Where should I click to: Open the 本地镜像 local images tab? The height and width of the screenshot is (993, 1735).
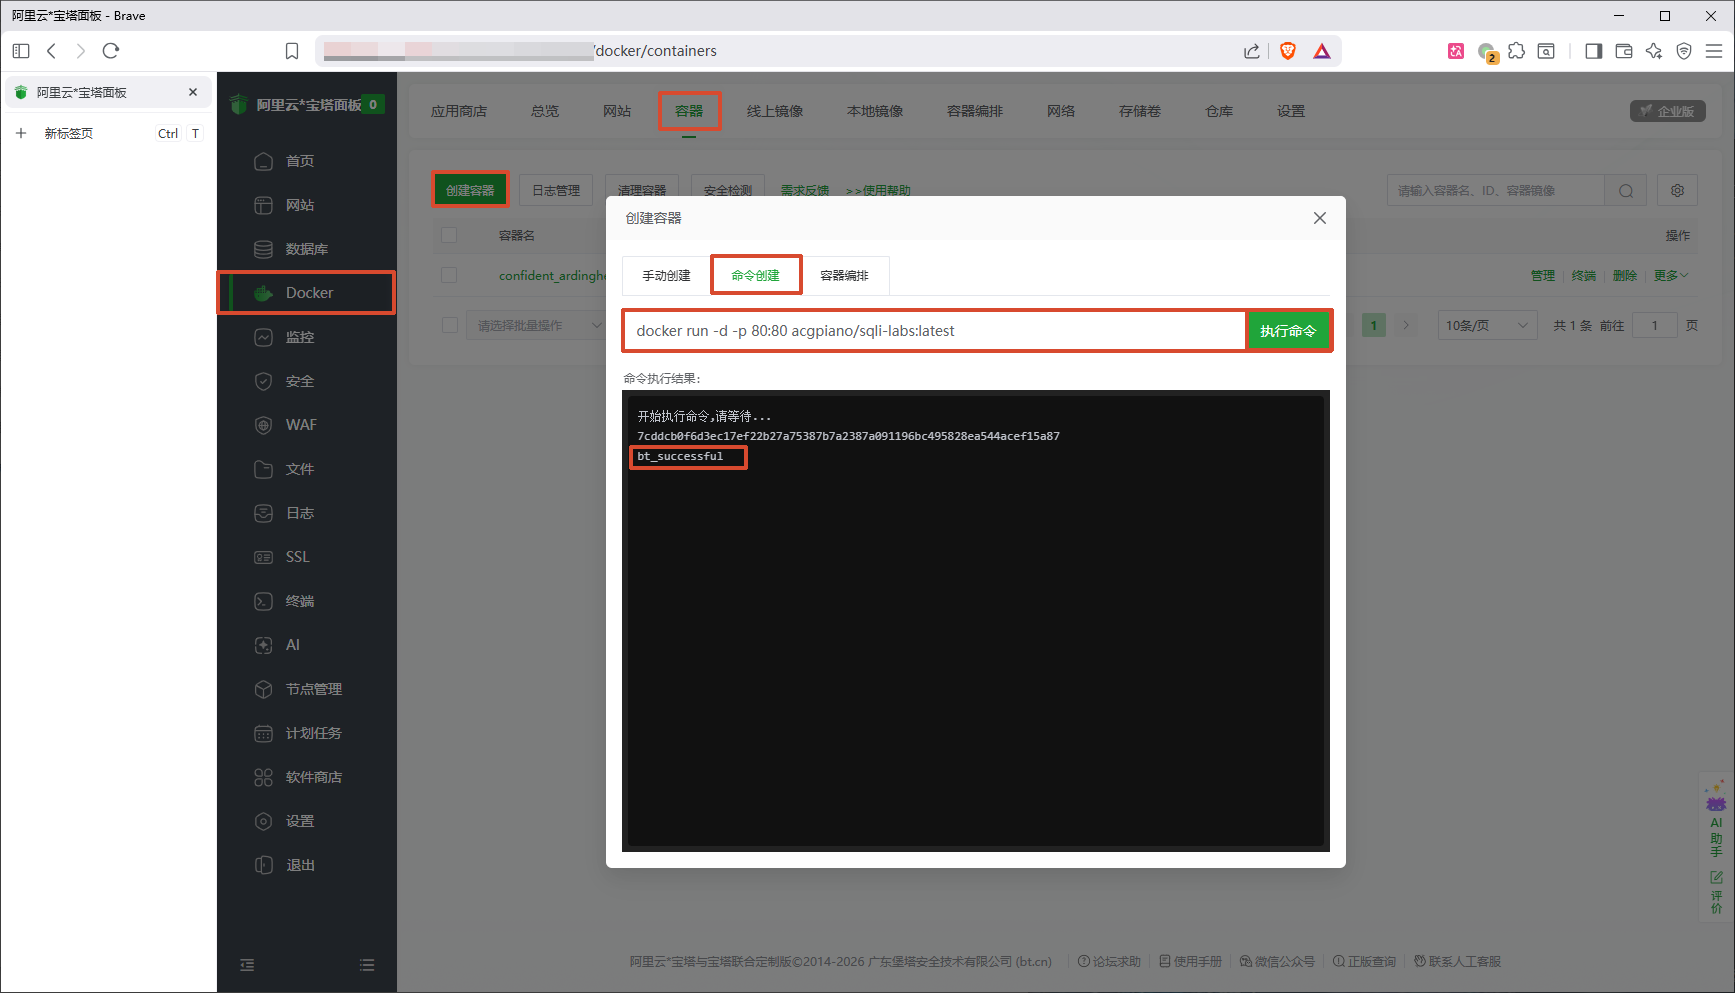click(875, 111)
